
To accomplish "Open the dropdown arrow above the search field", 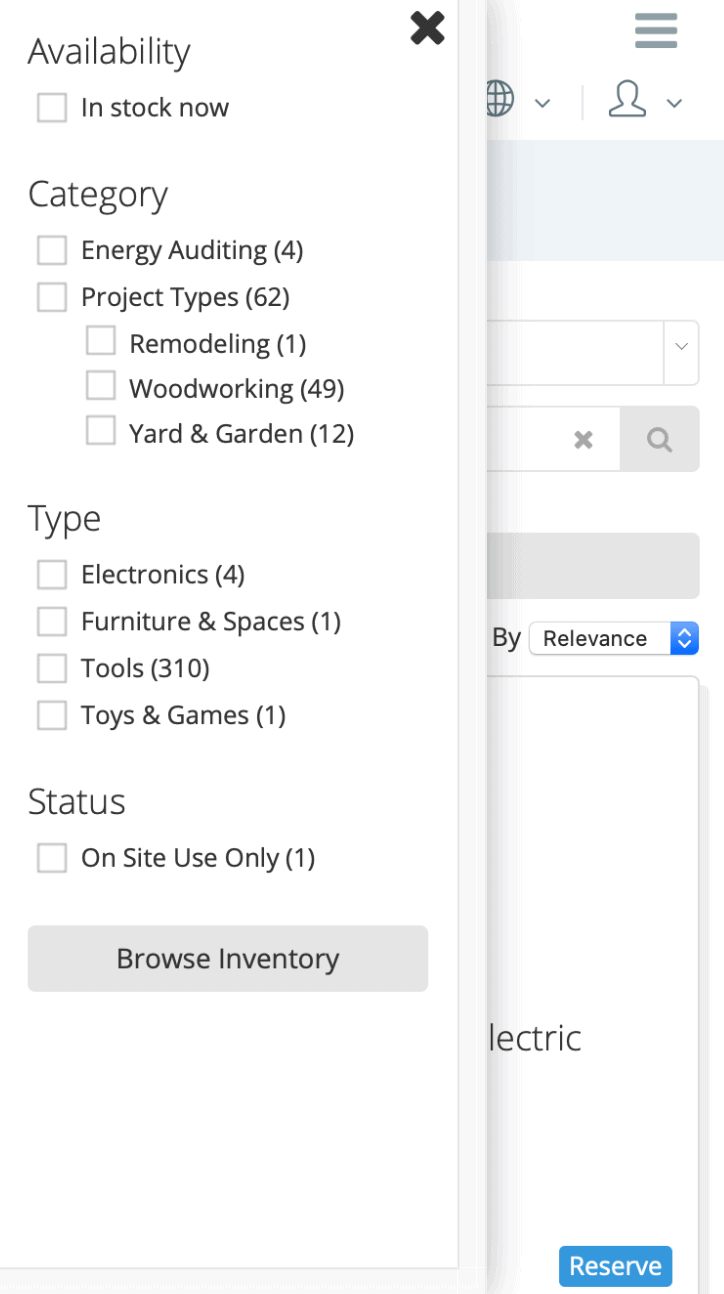I will pos(681,347).
